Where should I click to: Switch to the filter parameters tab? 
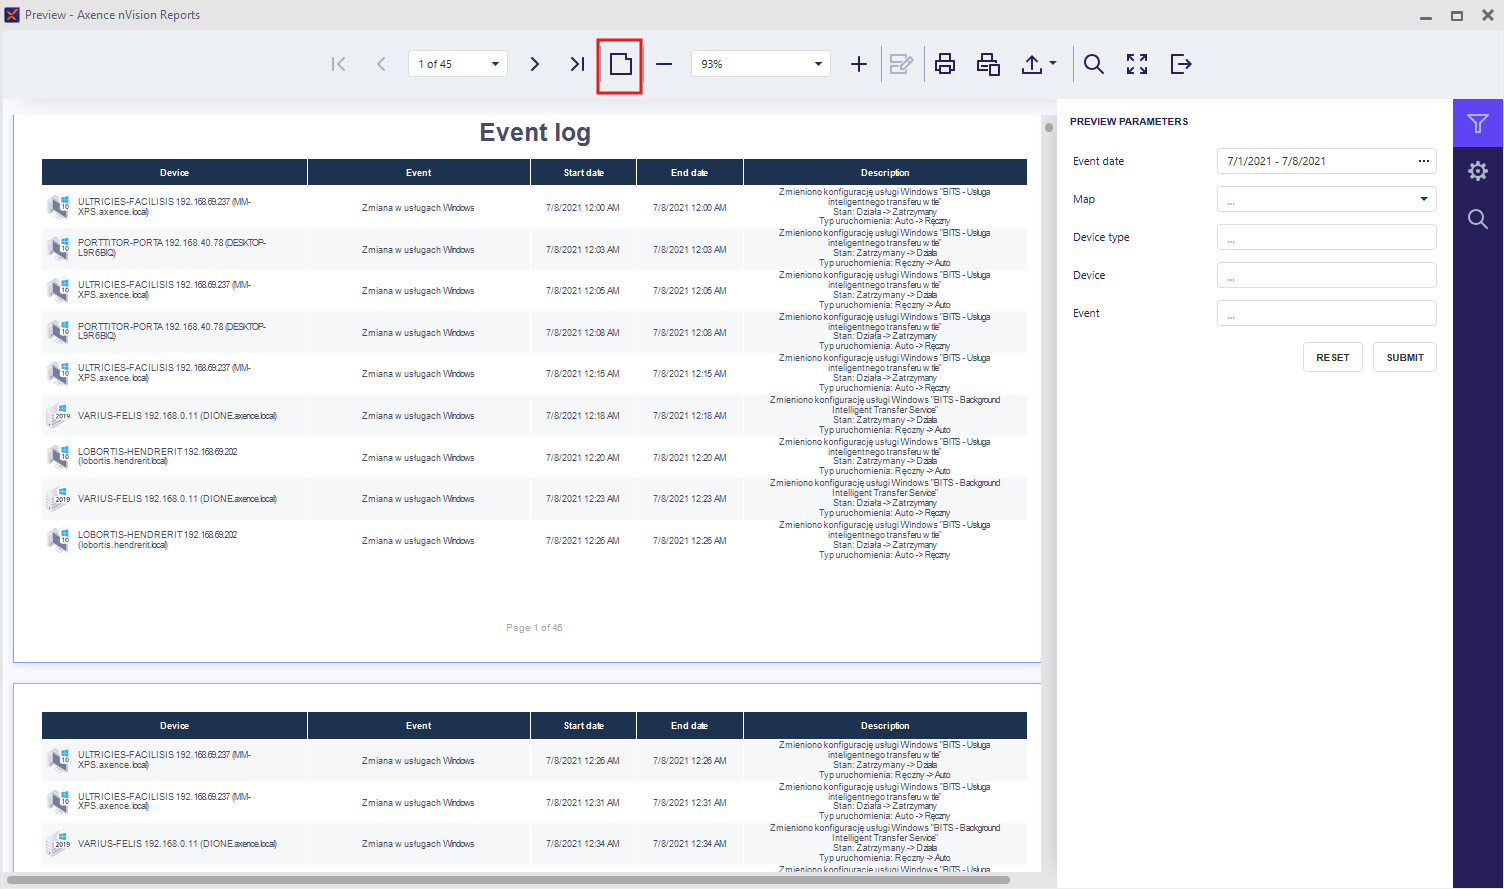tap(1478, 124)
